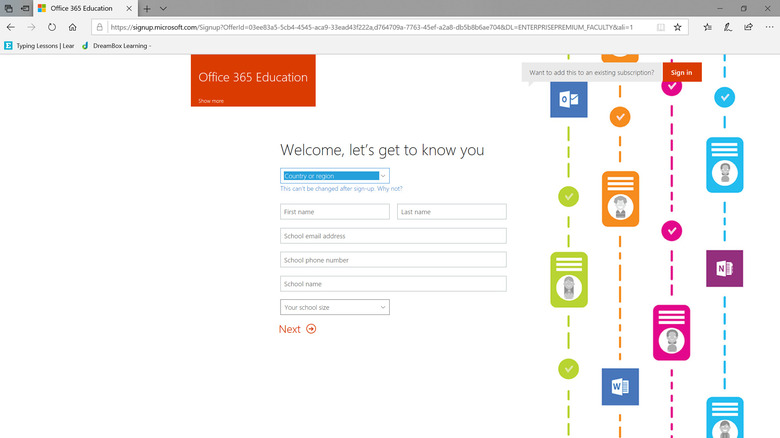Image resolution: width=780 pixels, height=438 pixels.
Task: Open the Country or region dropdown
Action: 334,176
